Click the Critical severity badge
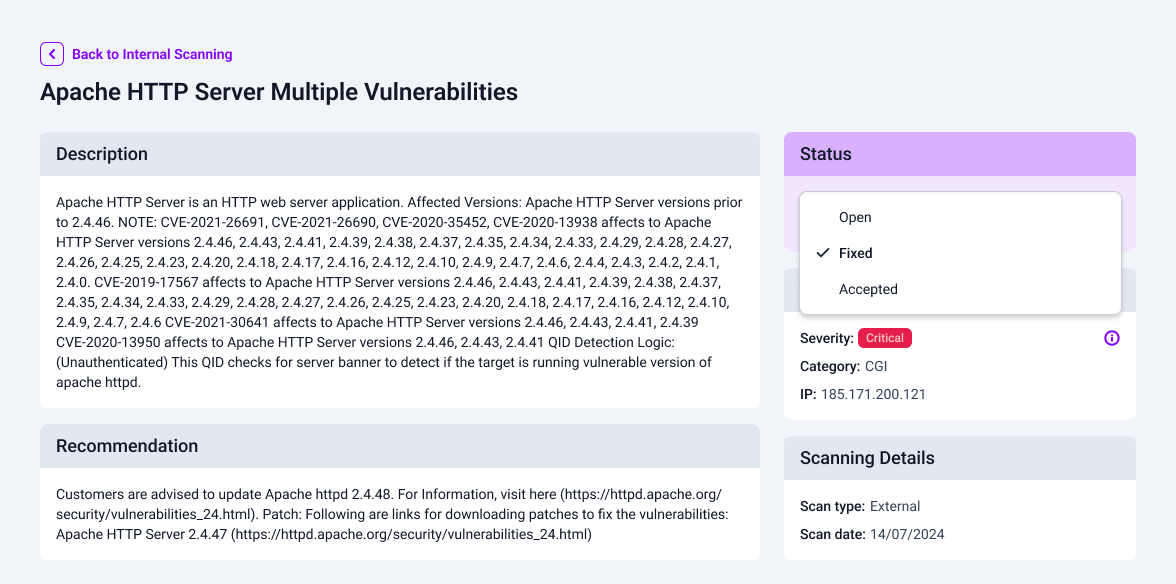1176x584 pixels. [884, 338]
